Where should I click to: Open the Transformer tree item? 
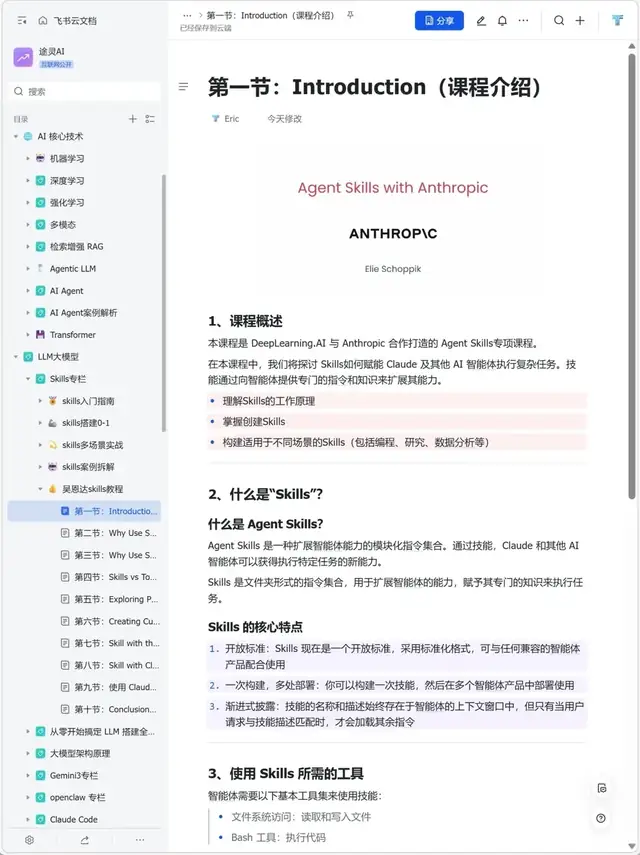73,335
